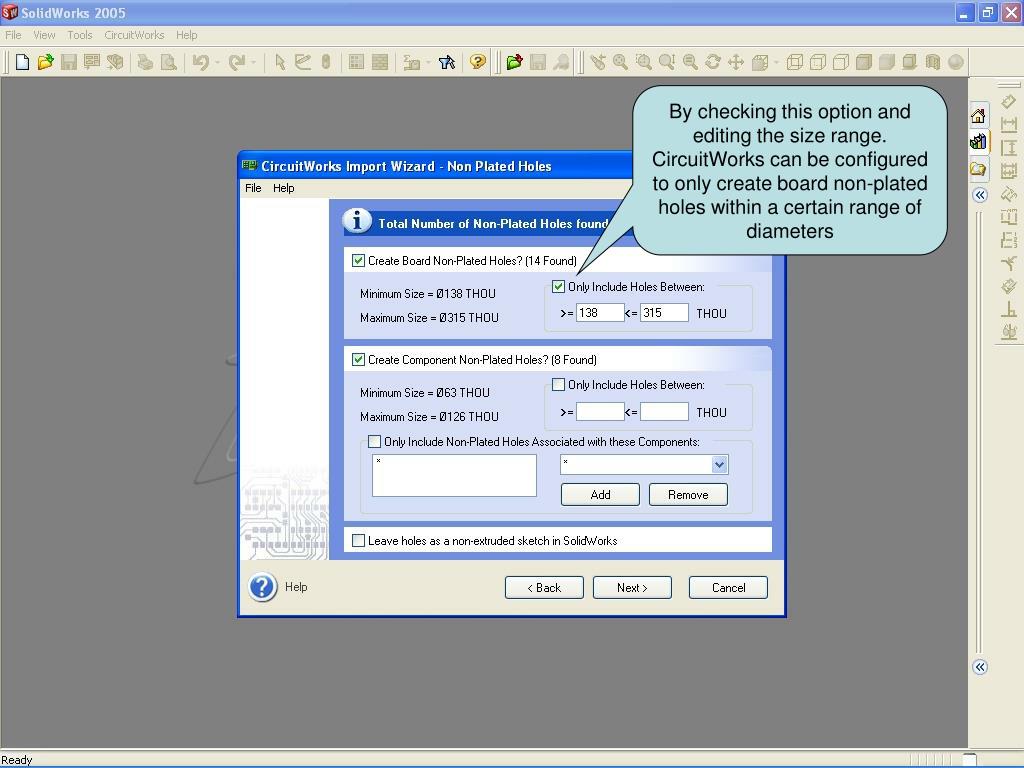Image resolution: width=1024 pixels, height=768 pixels.
Task: Check Leave holes as non-extruded sketch
Action: (x=358, y=540)
